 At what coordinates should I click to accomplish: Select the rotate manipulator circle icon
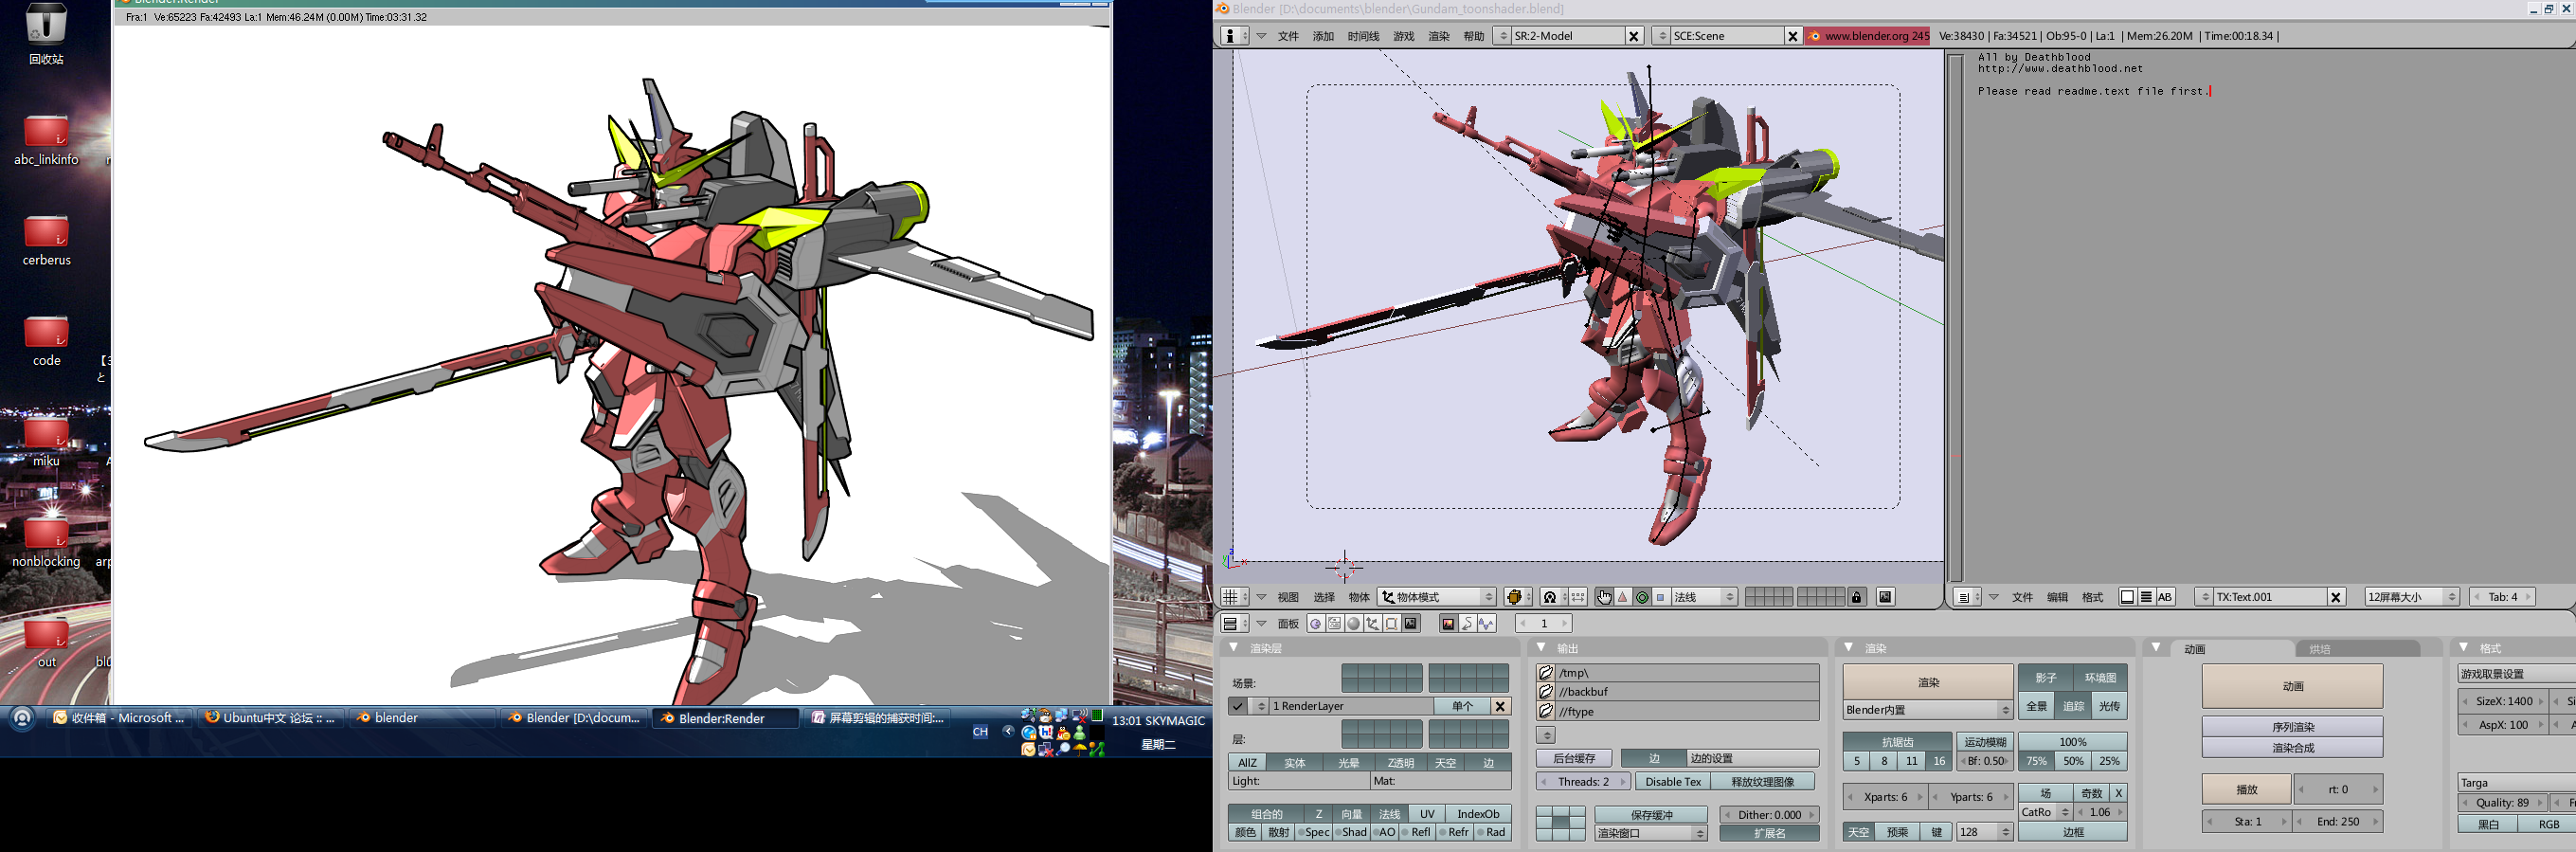1642,597
